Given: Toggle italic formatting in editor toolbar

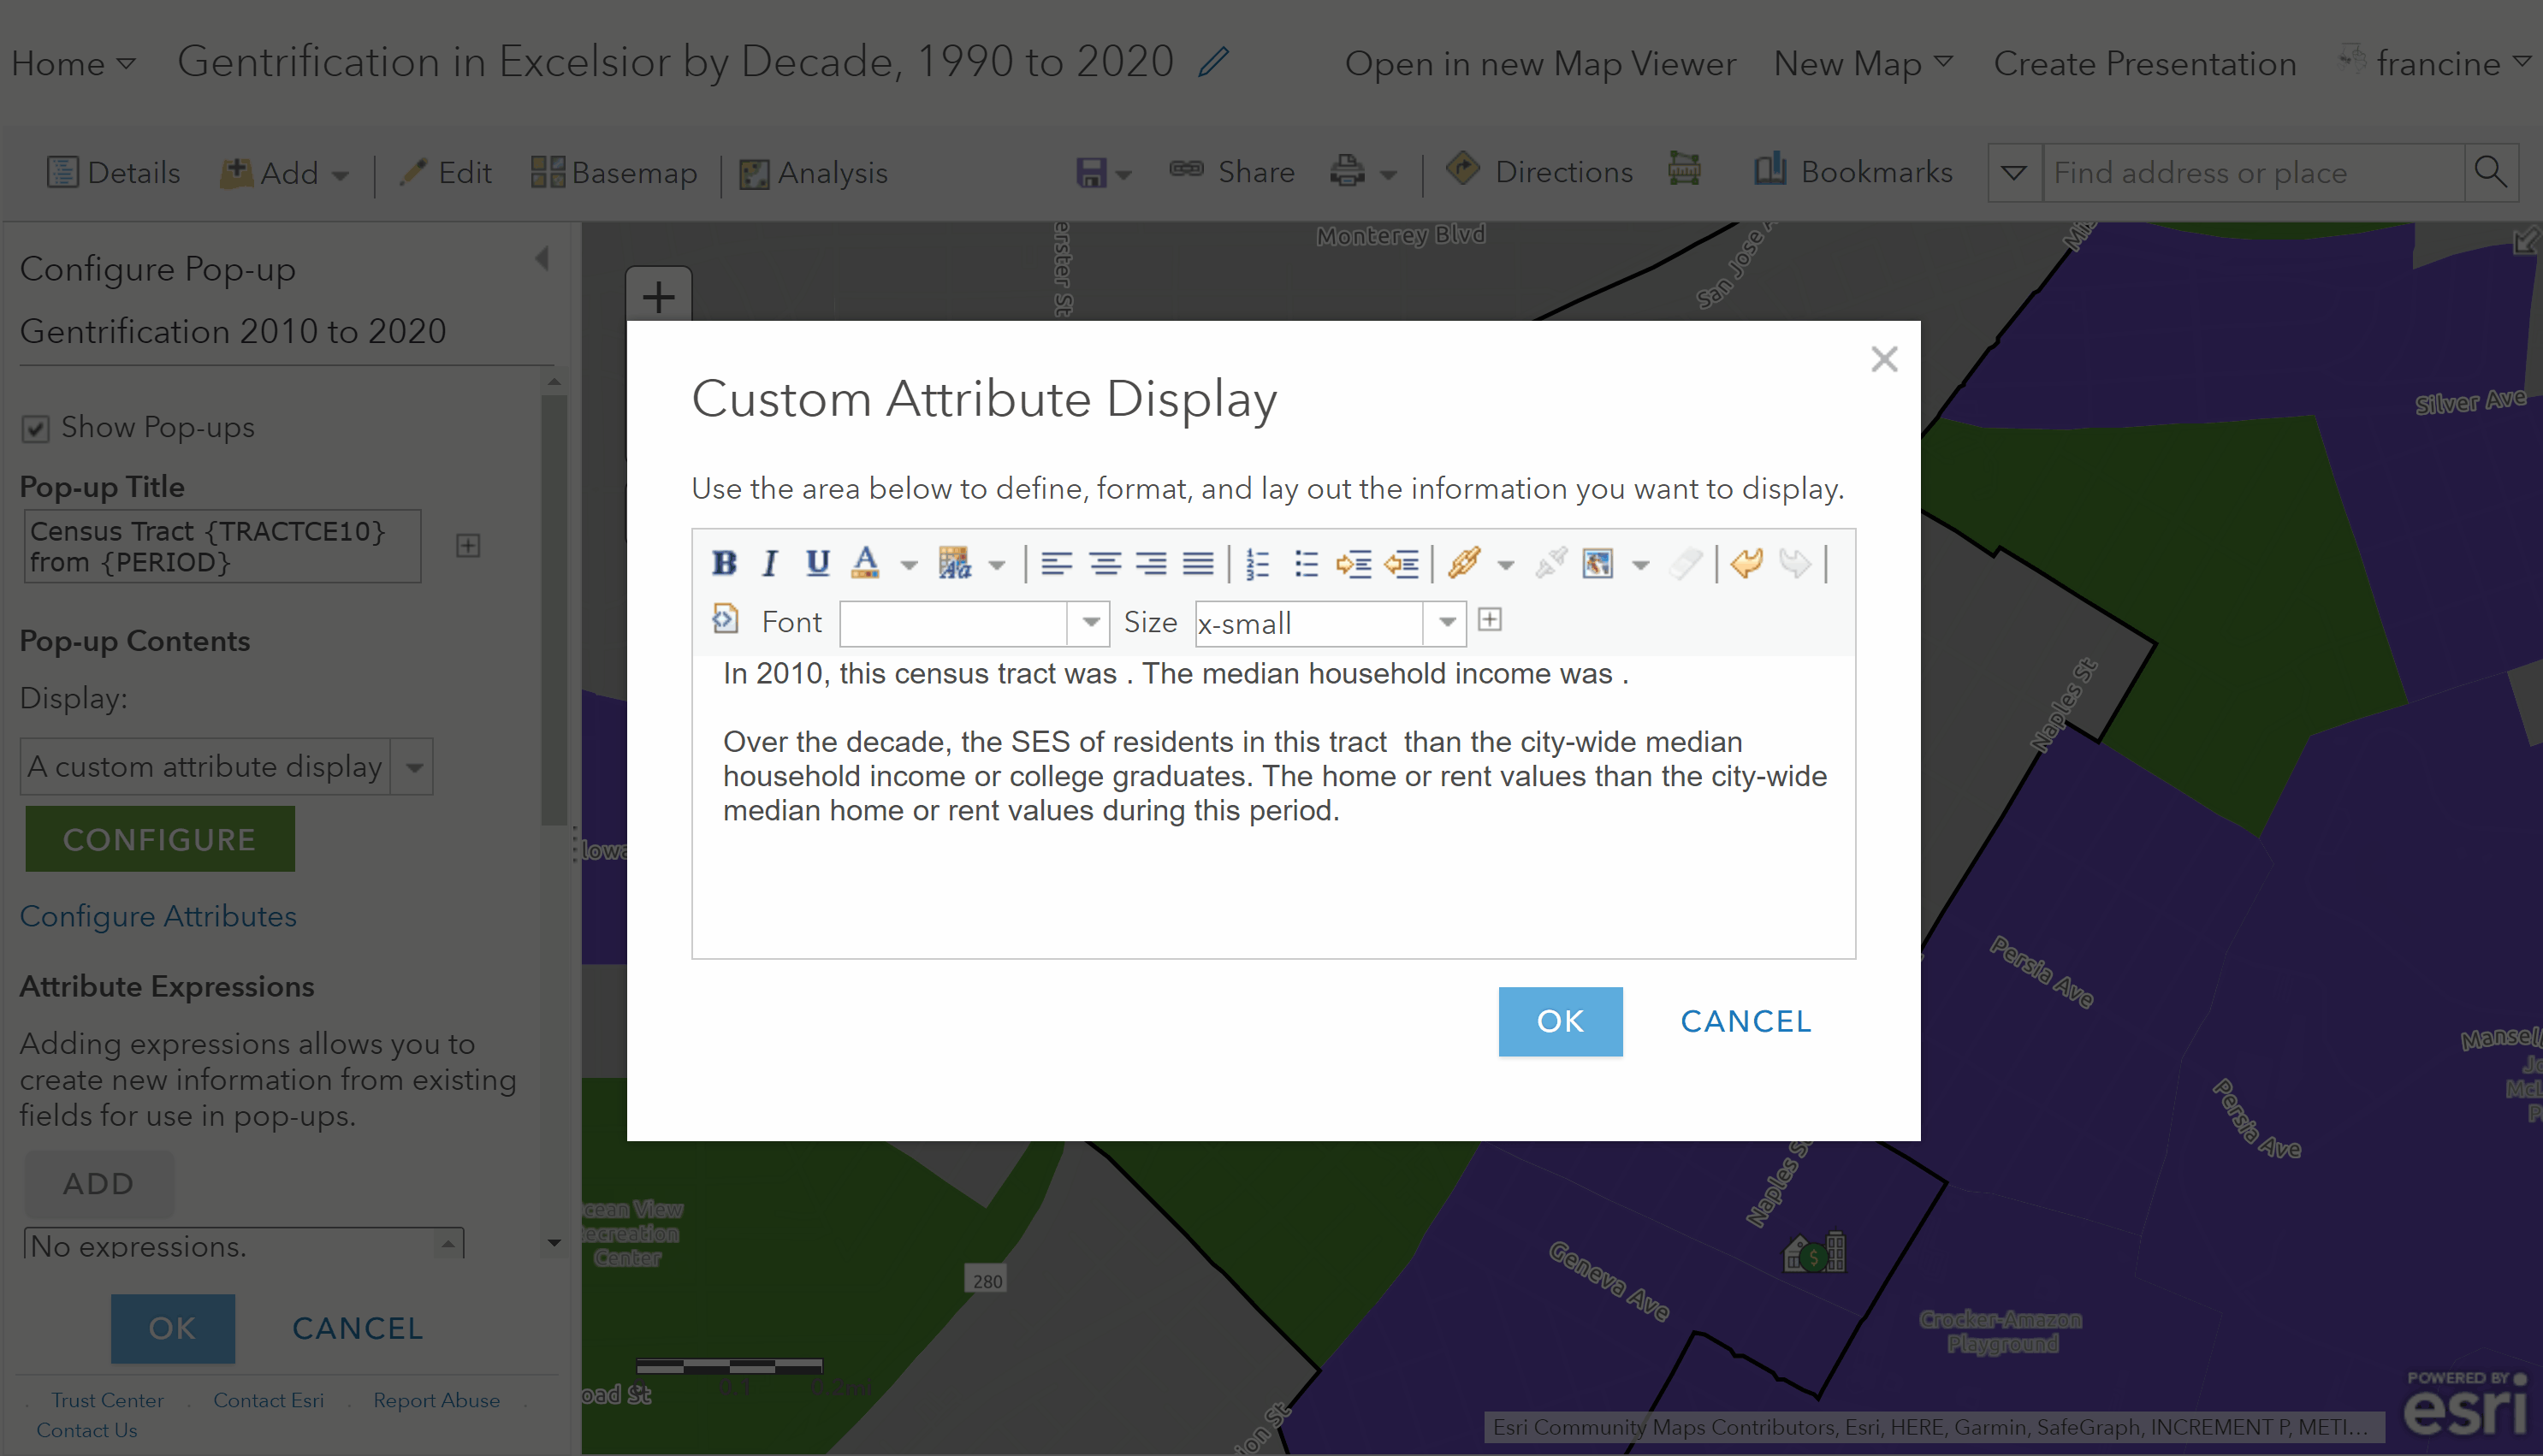Looking at the screenshot, I should [x=769, y=563].
